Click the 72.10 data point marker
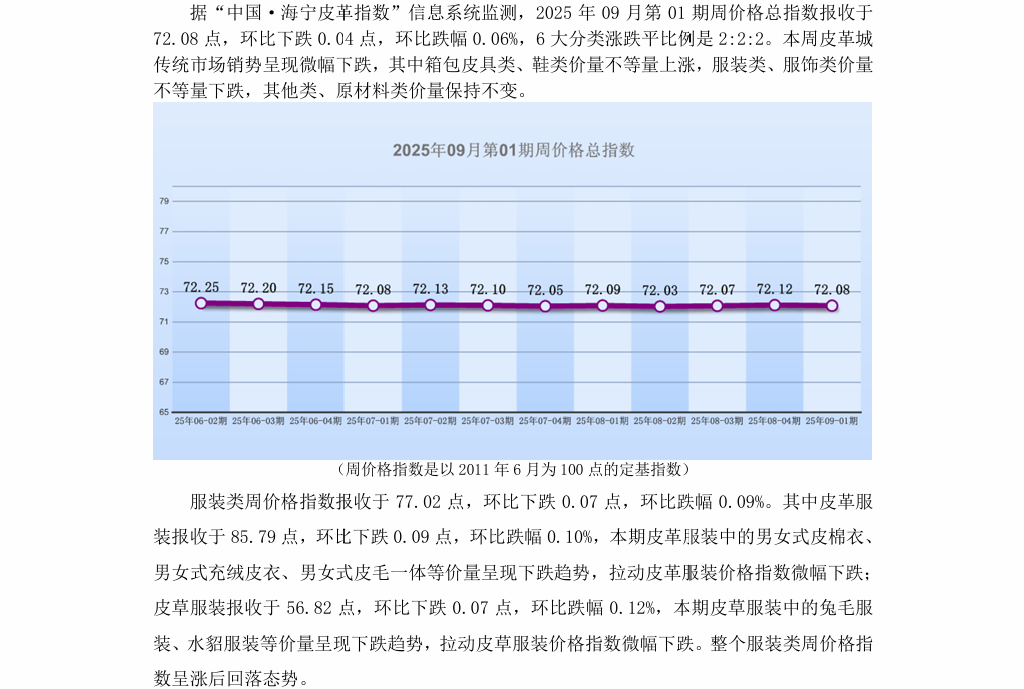1024x689 pixels. click(488, 305)
